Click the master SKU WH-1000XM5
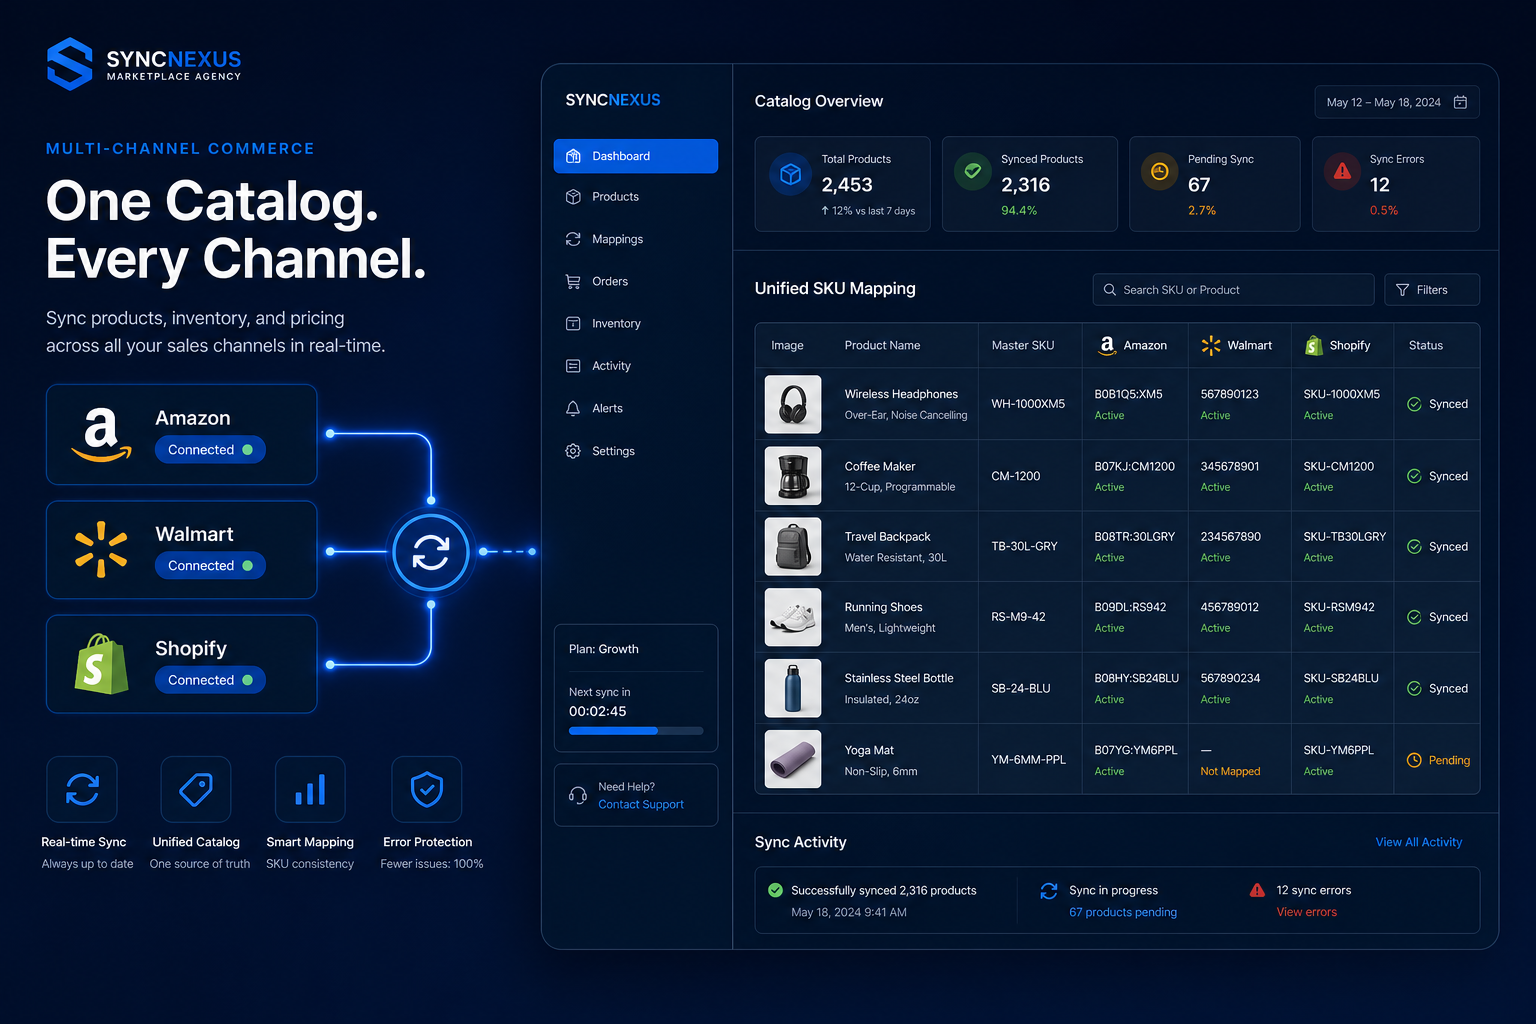The height and width of the screenshot is (1024, 1536). (x=1028, y=404)
